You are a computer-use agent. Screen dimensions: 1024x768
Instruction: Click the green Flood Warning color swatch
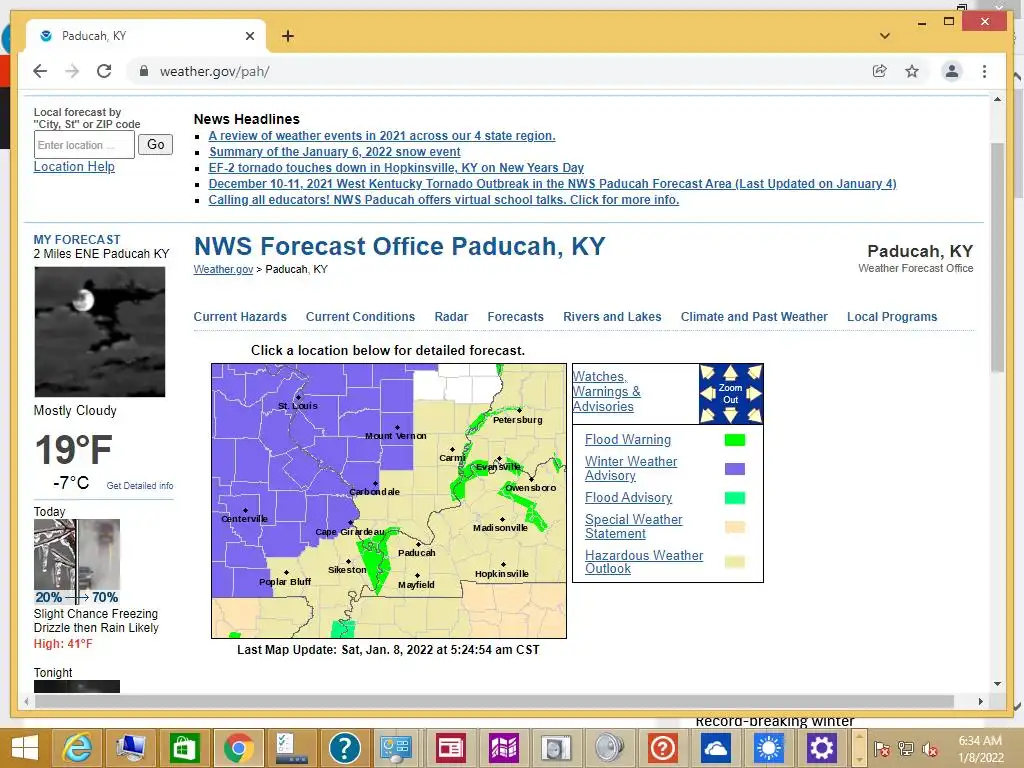click(735, 440)
